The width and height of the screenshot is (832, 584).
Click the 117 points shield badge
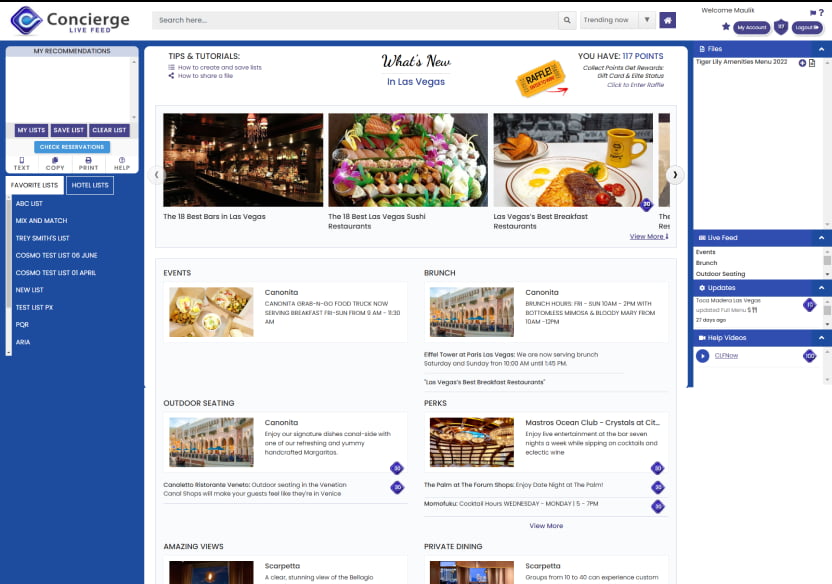(781, 27)
